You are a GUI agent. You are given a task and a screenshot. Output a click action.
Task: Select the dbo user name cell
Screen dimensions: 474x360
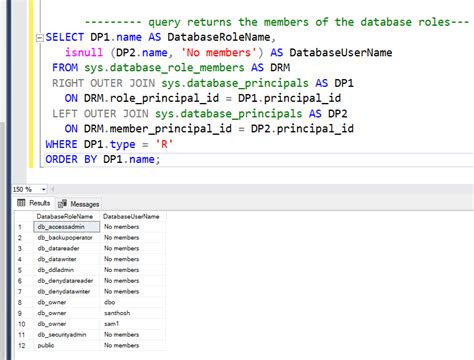pos(133,302)
